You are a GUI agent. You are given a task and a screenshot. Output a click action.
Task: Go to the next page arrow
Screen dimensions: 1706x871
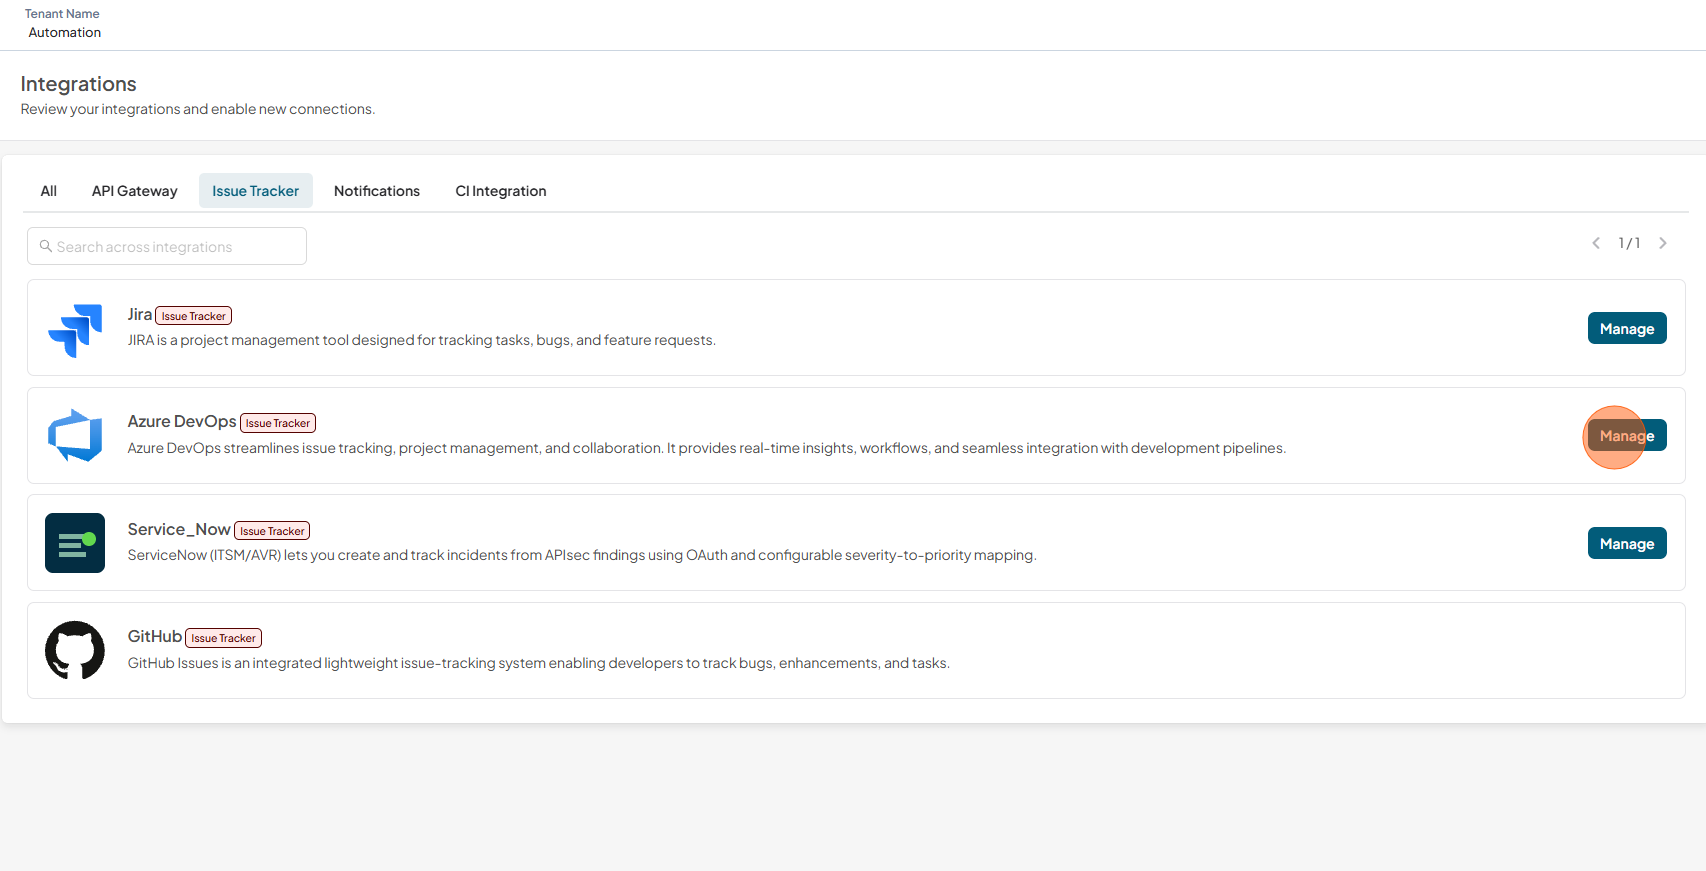[x=1663, y=243]
